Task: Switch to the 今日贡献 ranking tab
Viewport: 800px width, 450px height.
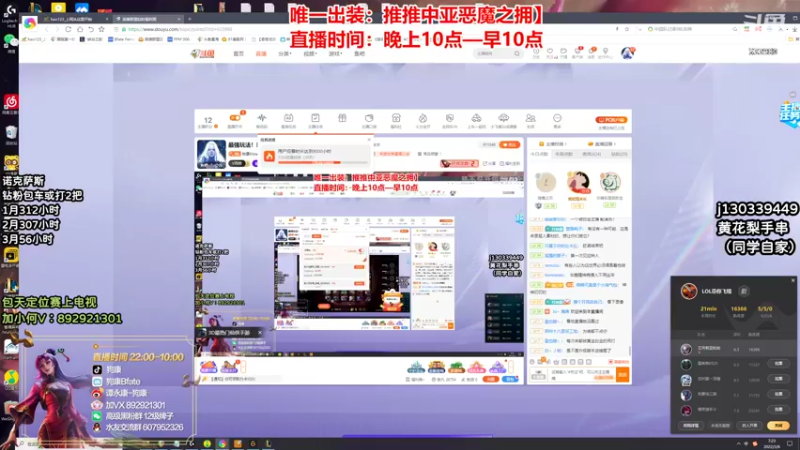Action: [x=538, y=154]
